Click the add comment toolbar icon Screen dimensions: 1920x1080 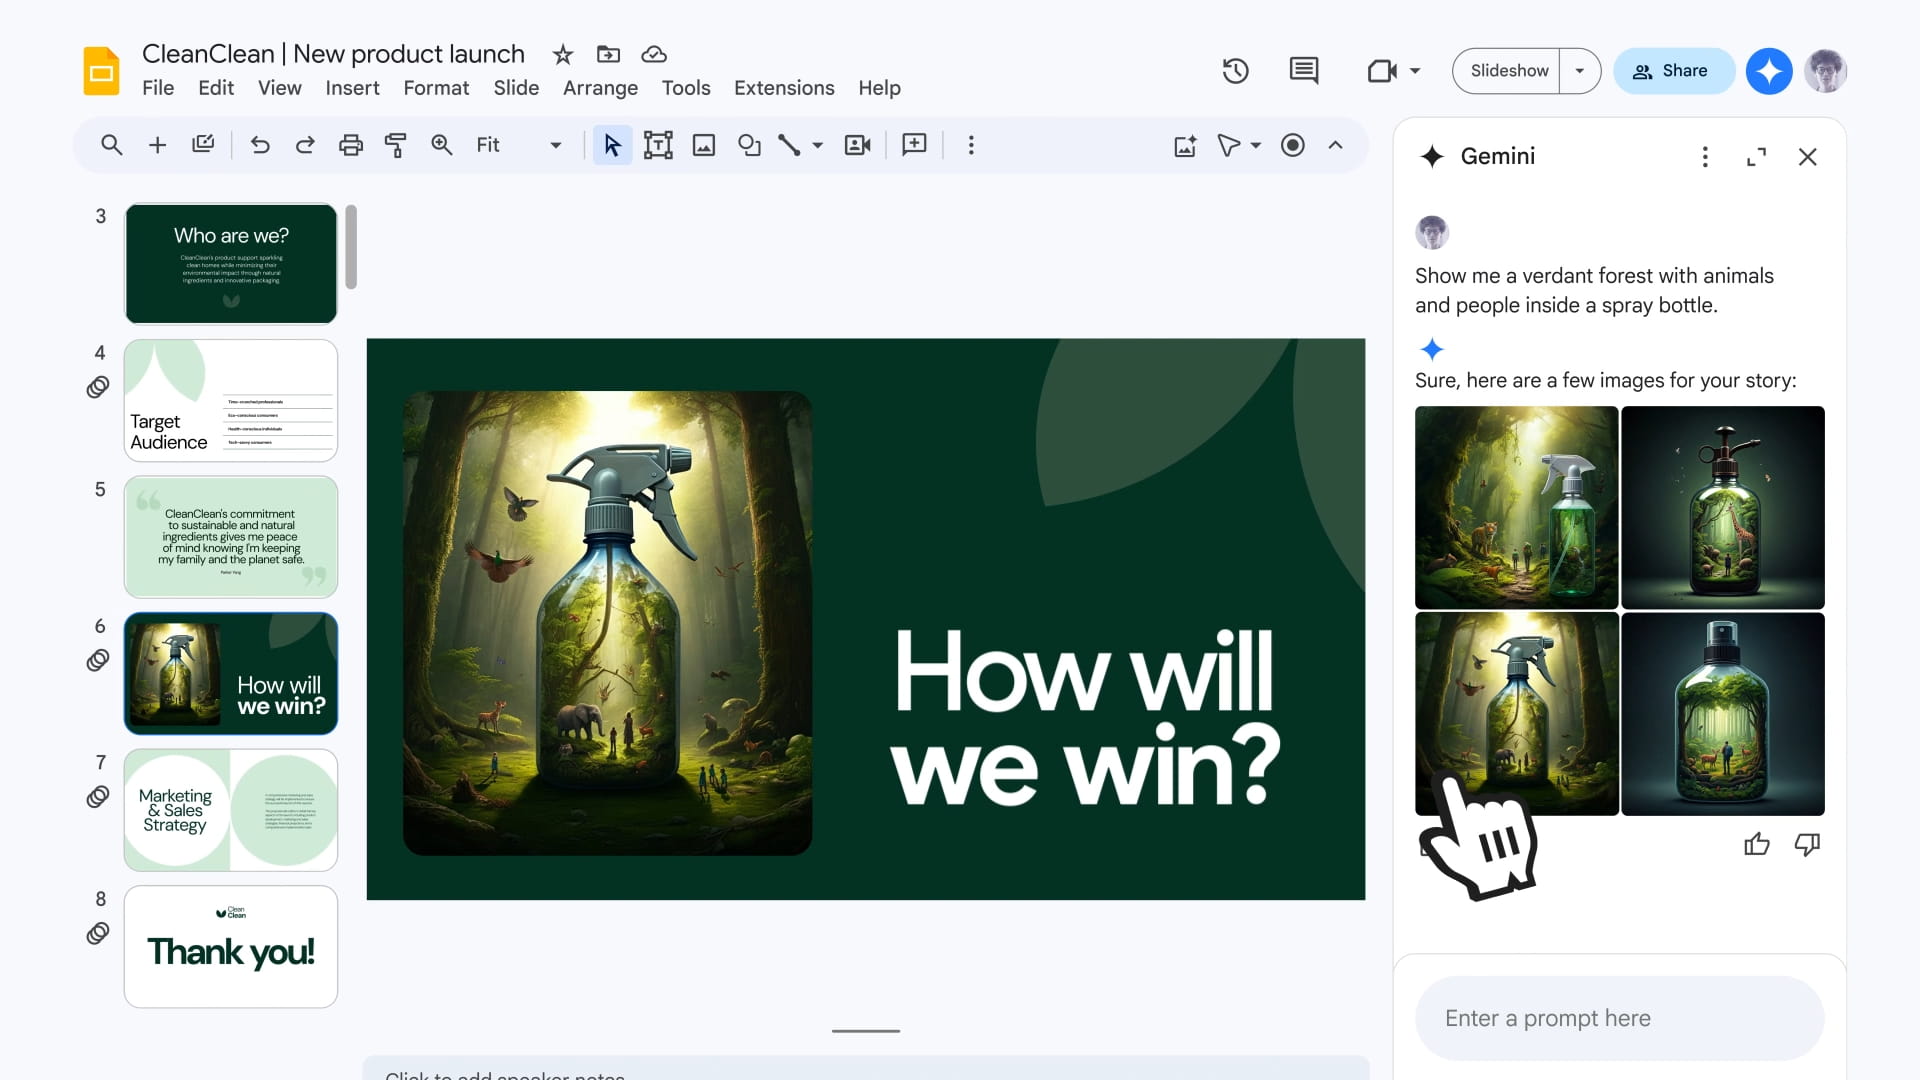pyautogui.click(x=914, y=145)
